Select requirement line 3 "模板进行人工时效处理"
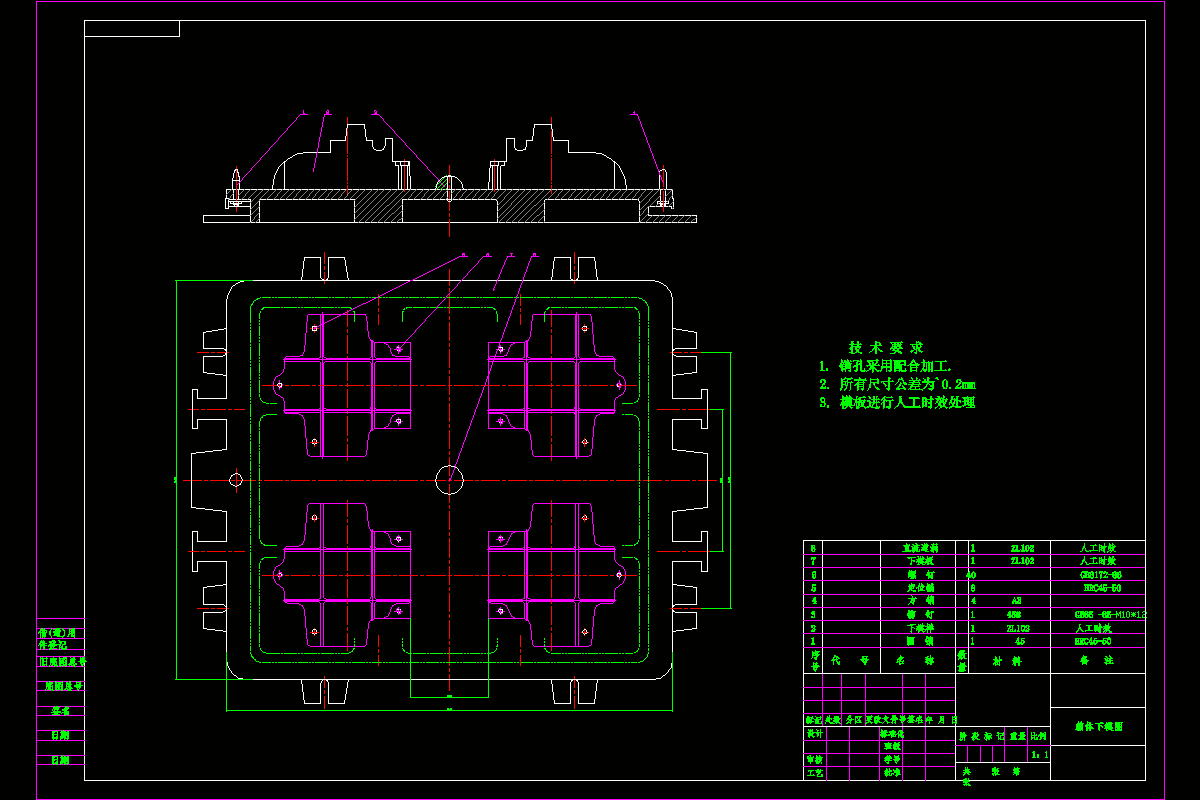 click(x=896, y=402)
